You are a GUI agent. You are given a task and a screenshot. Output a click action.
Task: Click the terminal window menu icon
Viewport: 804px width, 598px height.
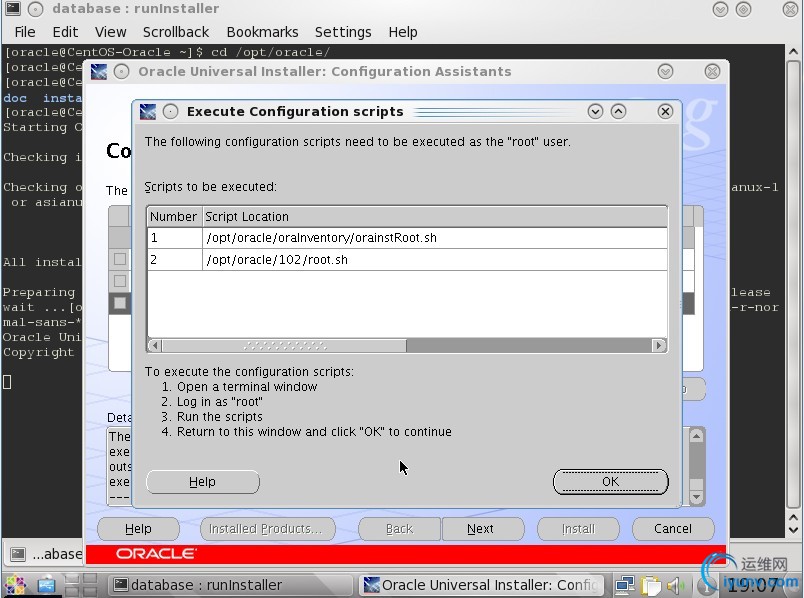pos(12,9)
